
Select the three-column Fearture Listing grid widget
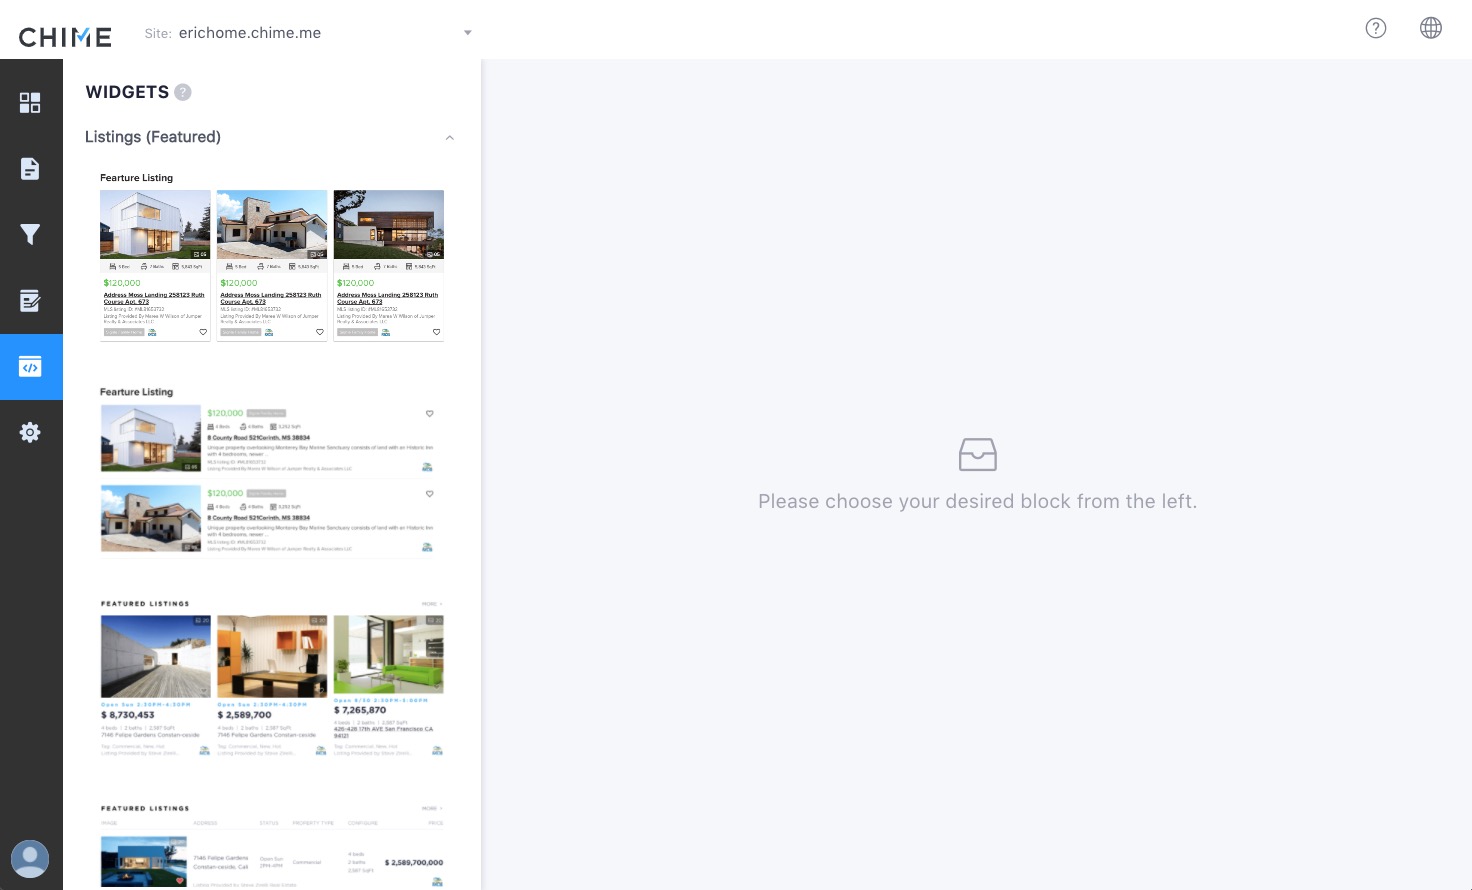tap(272, 257)
